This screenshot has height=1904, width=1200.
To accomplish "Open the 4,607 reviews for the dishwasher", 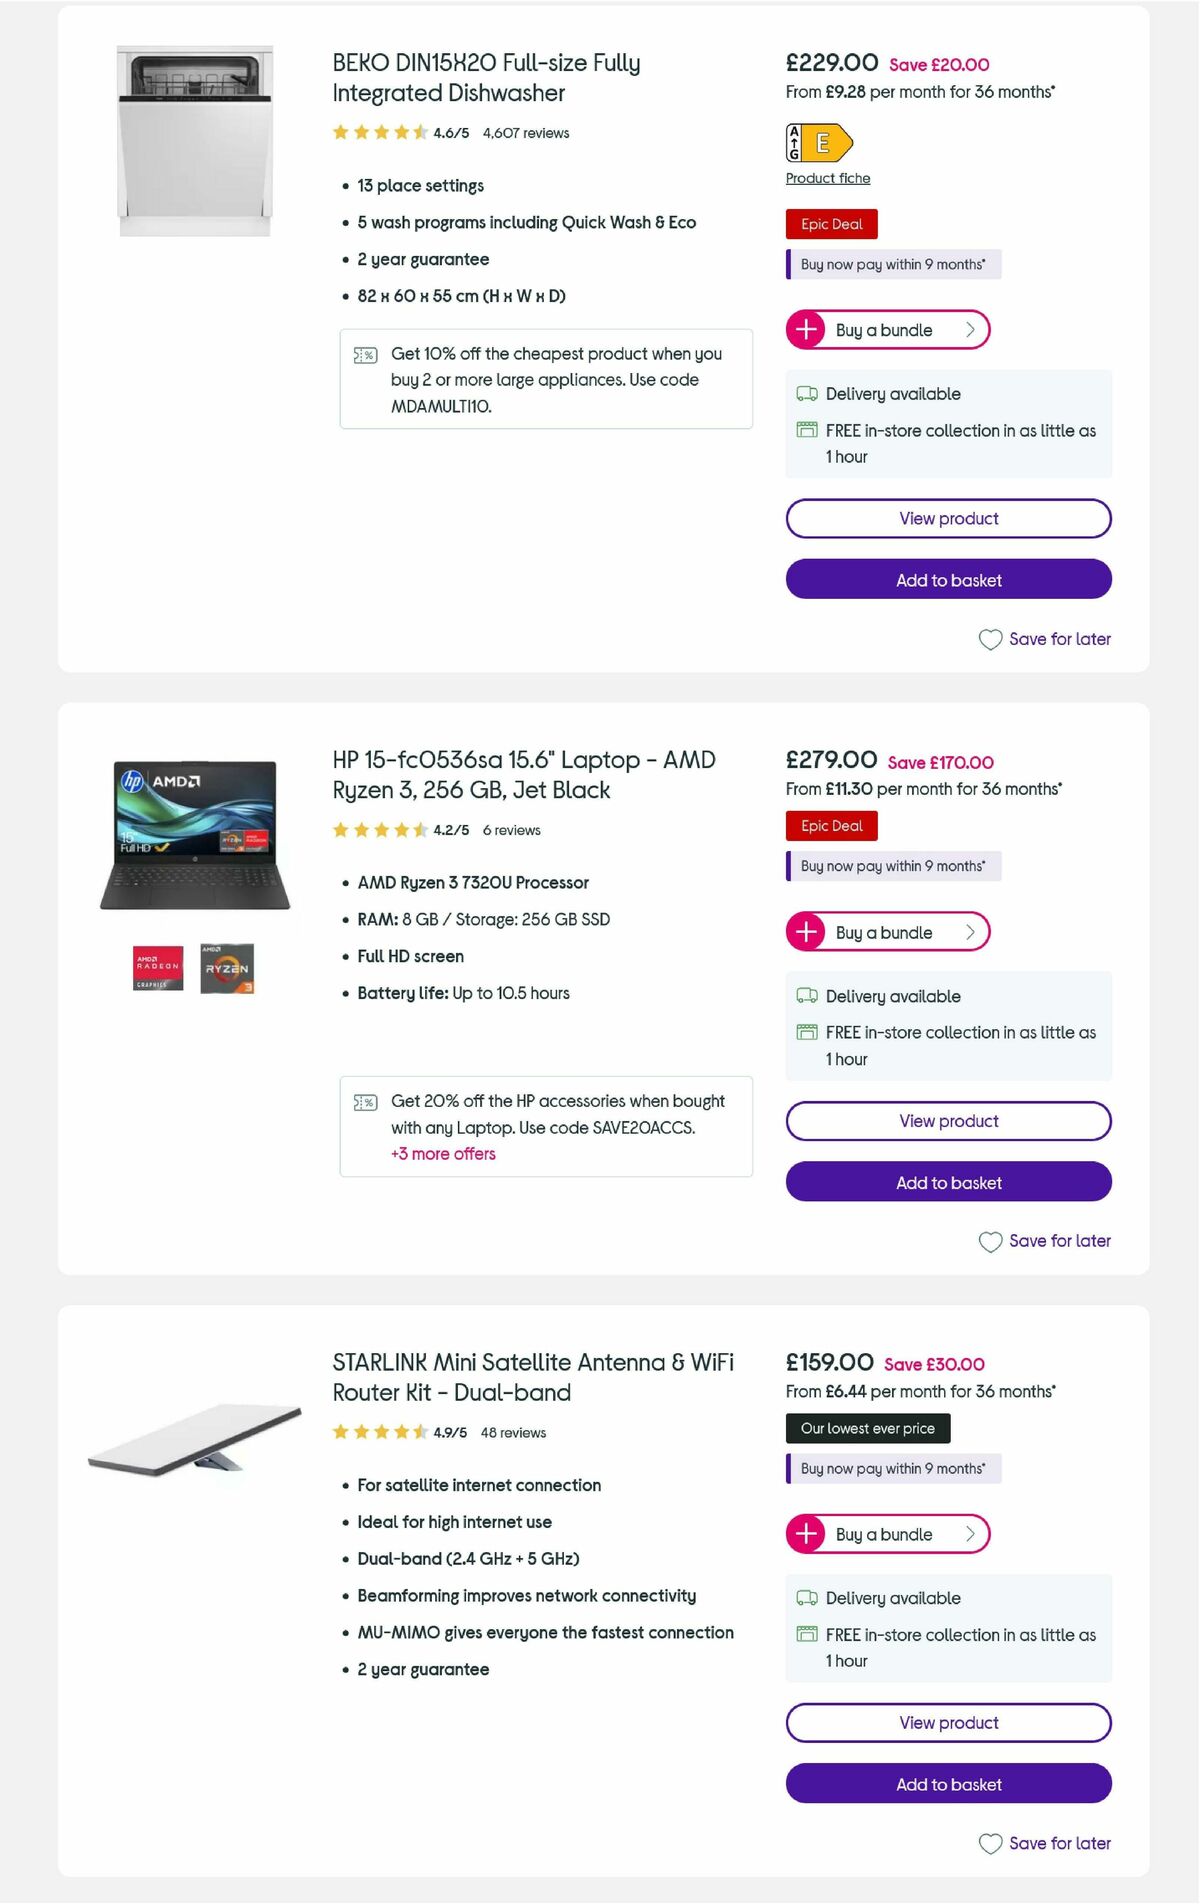I will pyautogui.click(x=525, y=132).
